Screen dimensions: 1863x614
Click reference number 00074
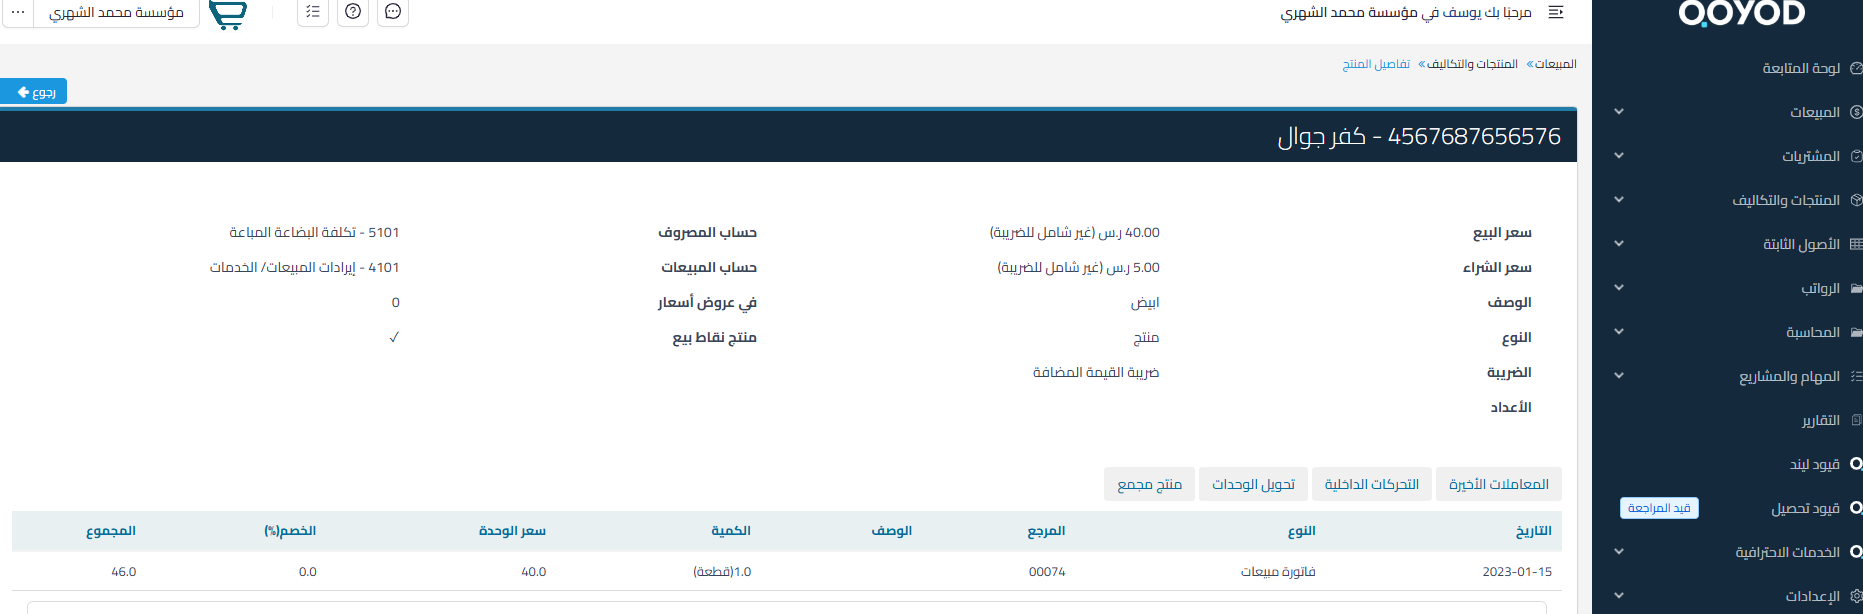1047,572
